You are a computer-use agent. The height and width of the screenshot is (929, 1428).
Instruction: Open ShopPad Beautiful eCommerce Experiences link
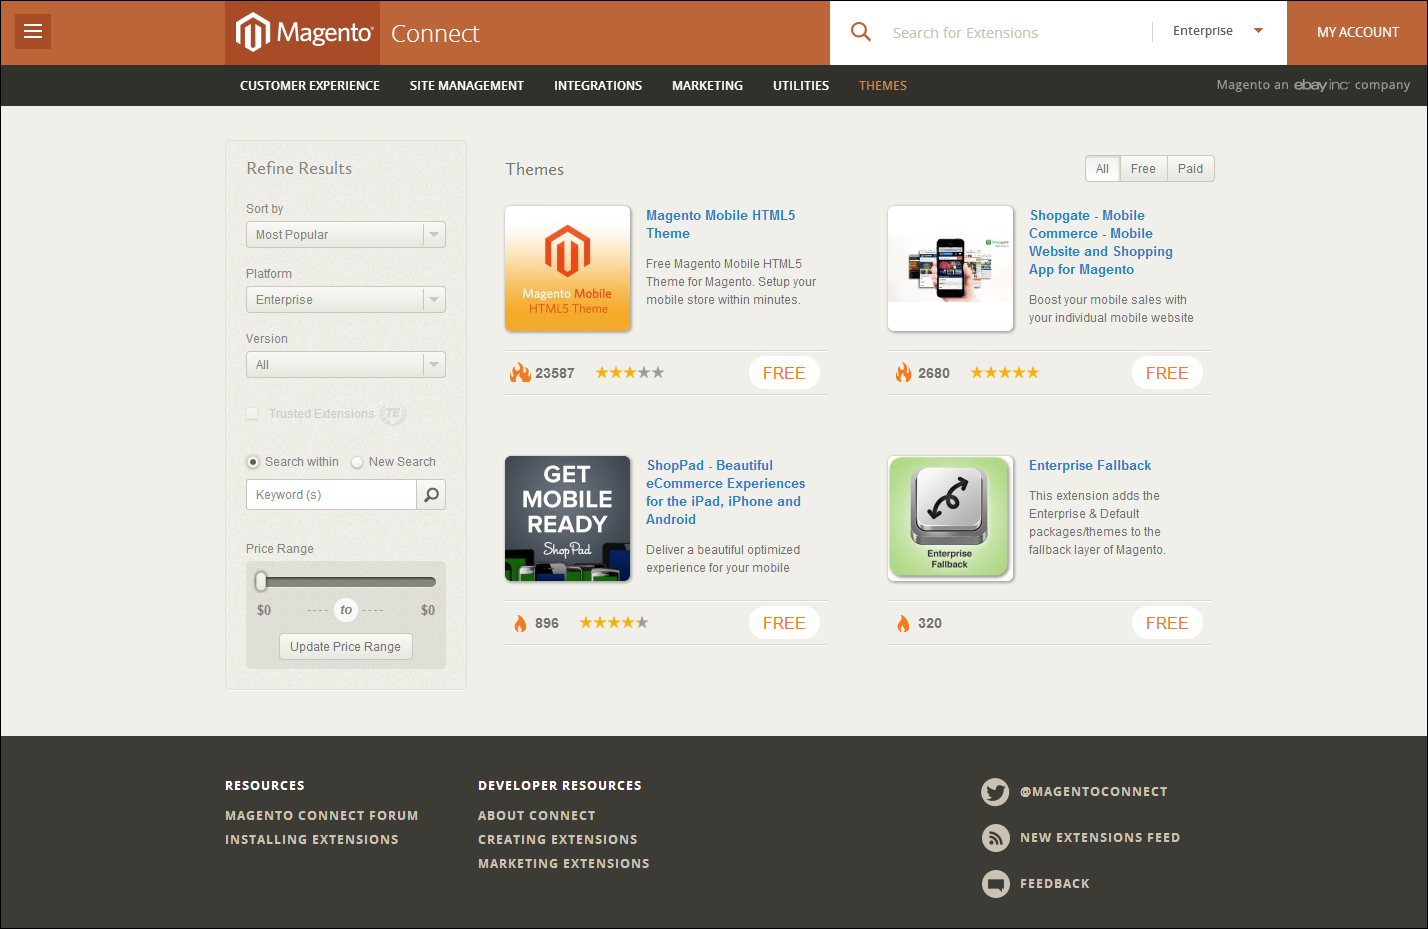point(725,492)
